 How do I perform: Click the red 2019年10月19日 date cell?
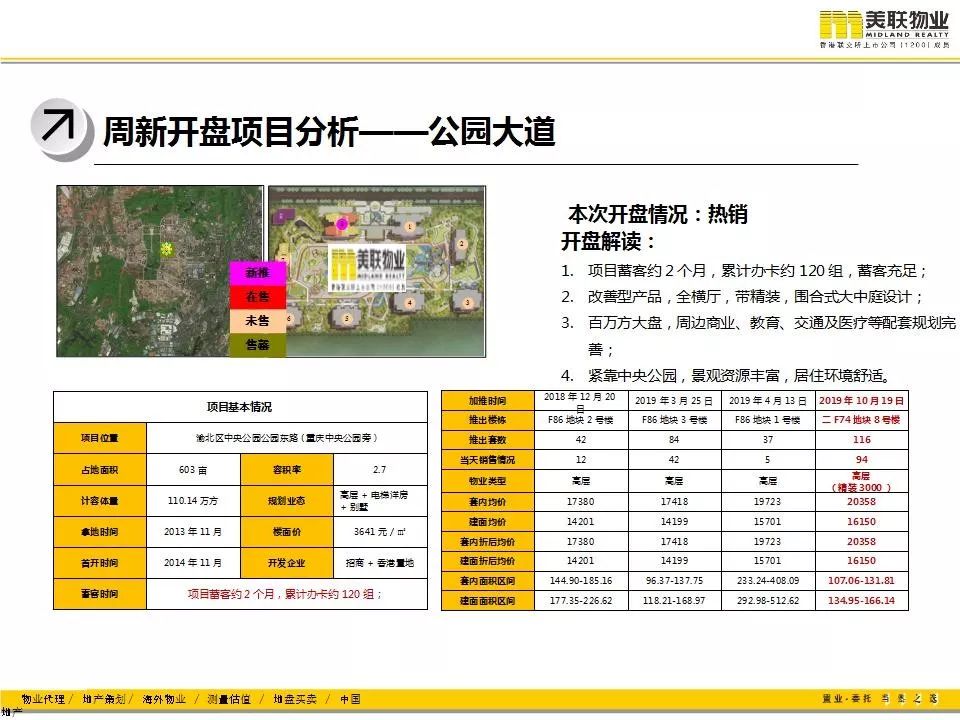click(x=861, y=400)
